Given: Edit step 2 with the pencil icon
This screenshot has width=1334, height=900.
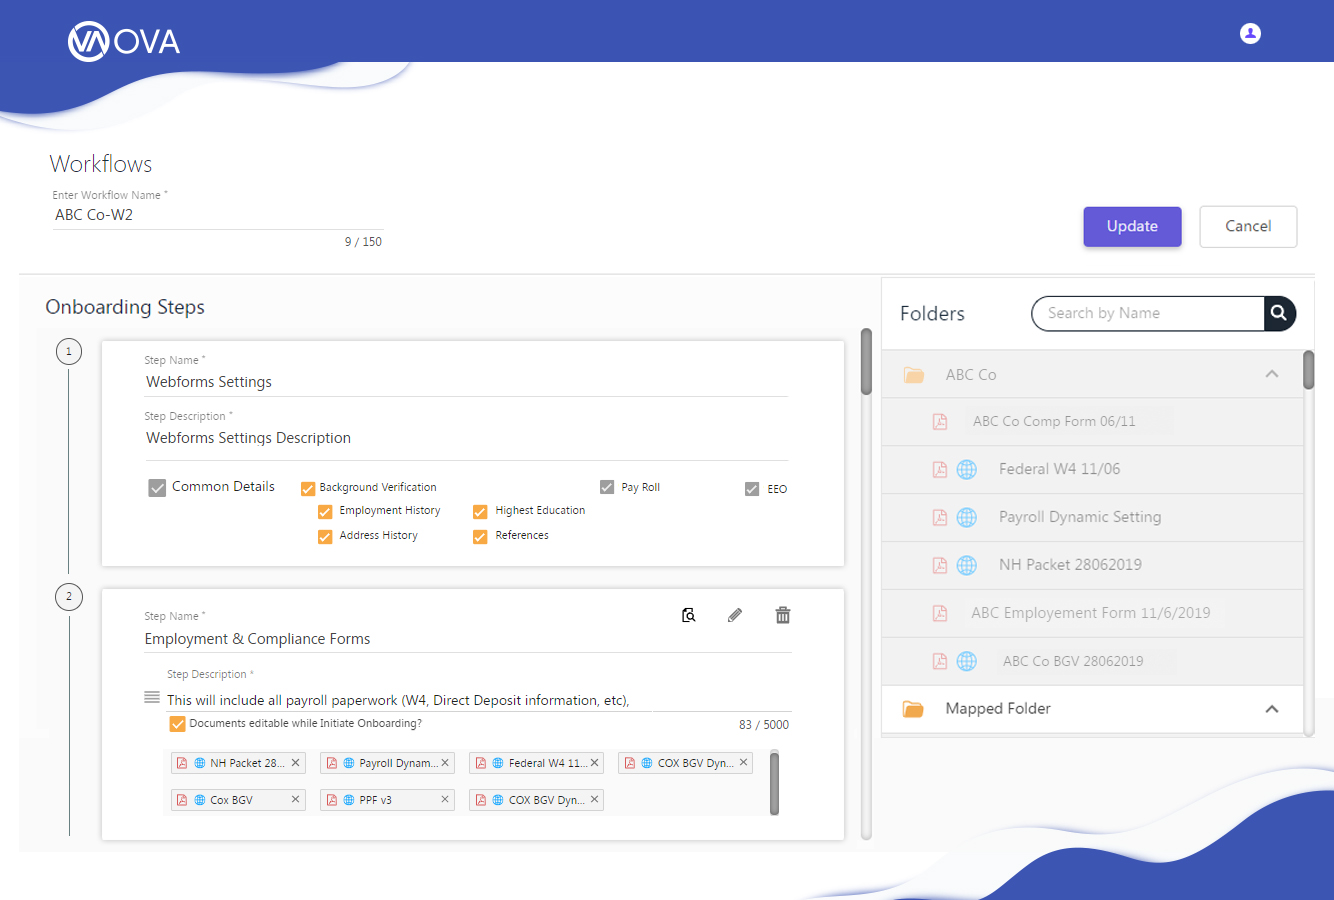Looking at the screenshot, I should [735, 615].
